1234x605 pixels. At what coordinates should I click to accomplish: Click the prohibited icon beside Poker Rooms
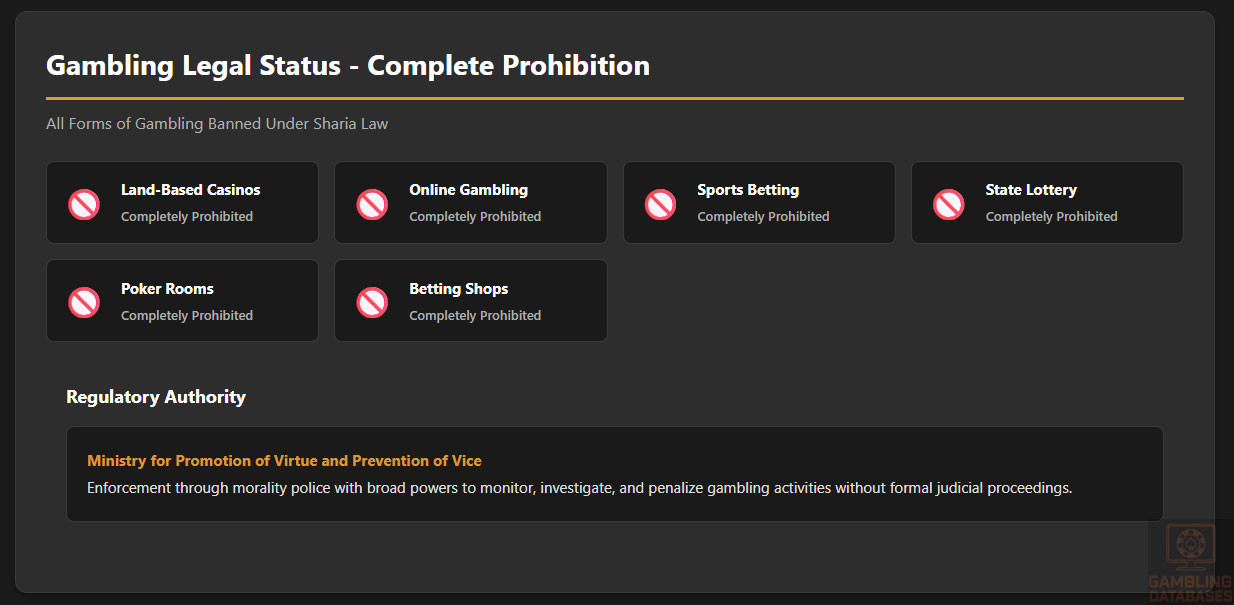pos(84,302)
